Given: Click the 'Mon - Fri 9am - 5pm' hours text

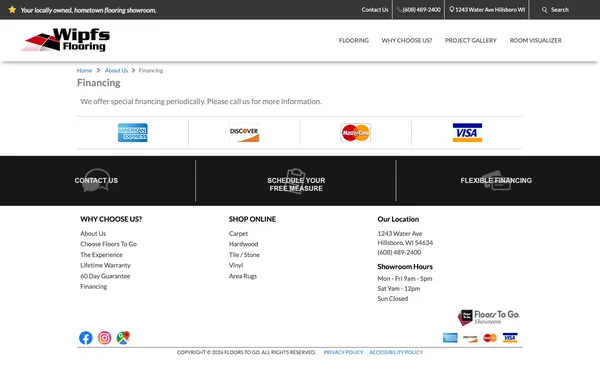Looking at the screenshot, I should (x=405, y=279).
